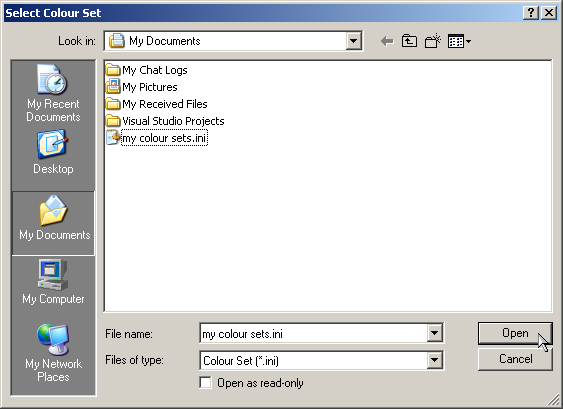This screenshot has width=563, height=409.
Task: Click the 'Colour Set (*.ini)' type text
Action: pos(241,361)
